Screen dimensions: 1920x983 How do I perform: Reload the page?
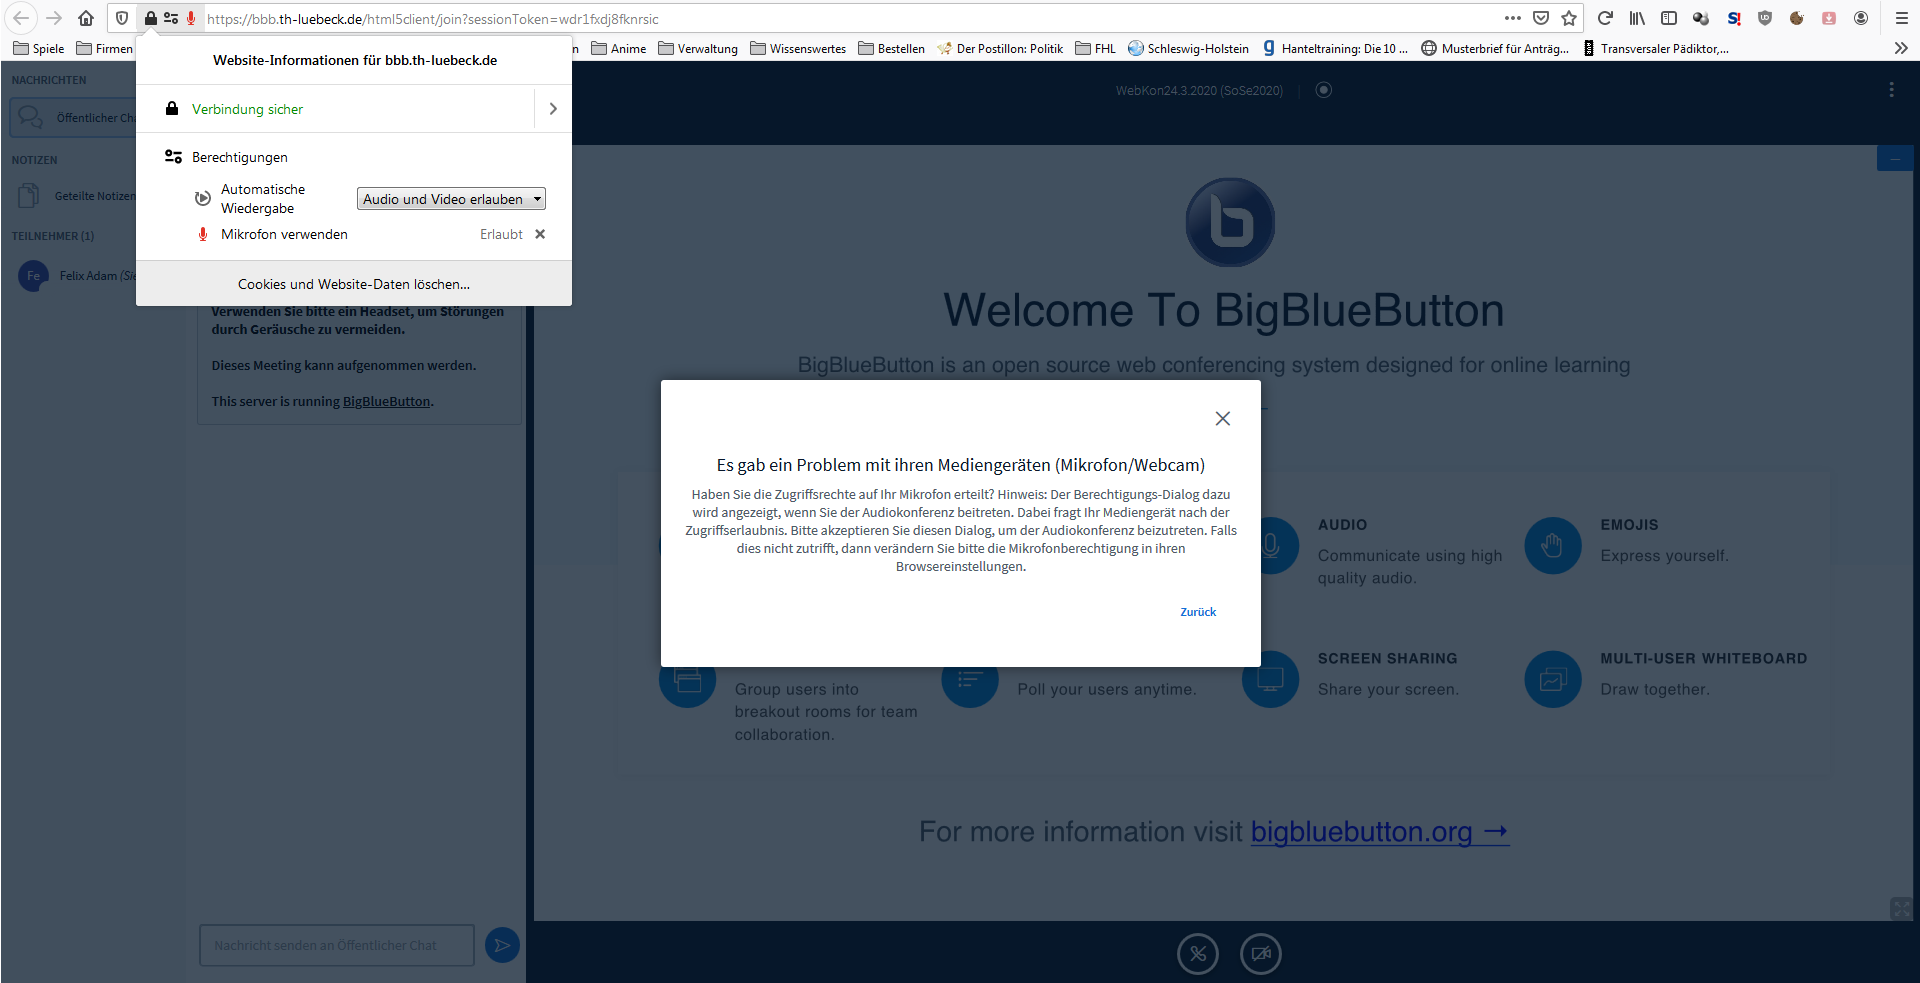(1605, 18)
